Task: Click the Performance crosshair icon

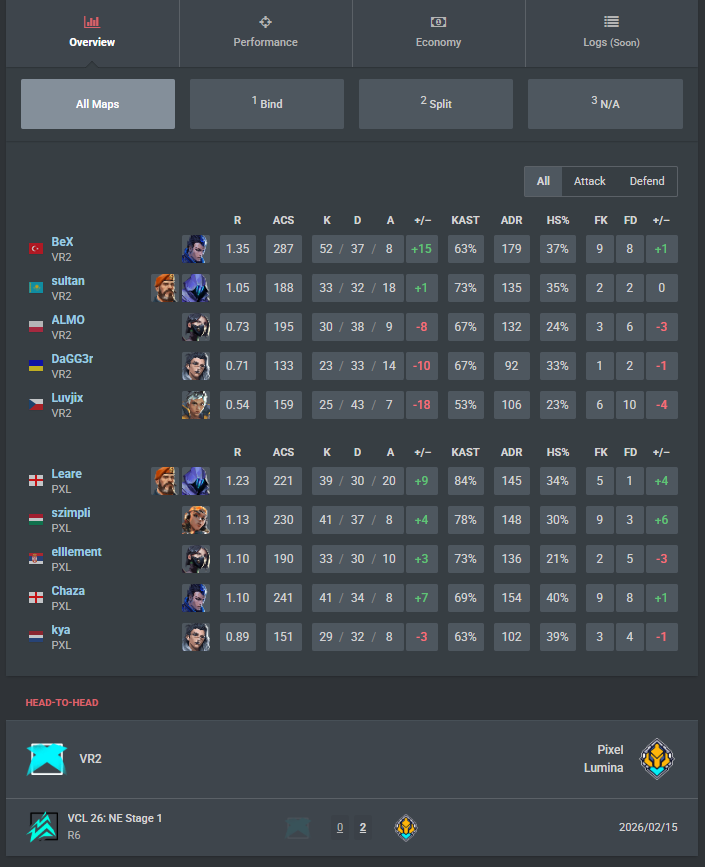Action: click(265, 22)
